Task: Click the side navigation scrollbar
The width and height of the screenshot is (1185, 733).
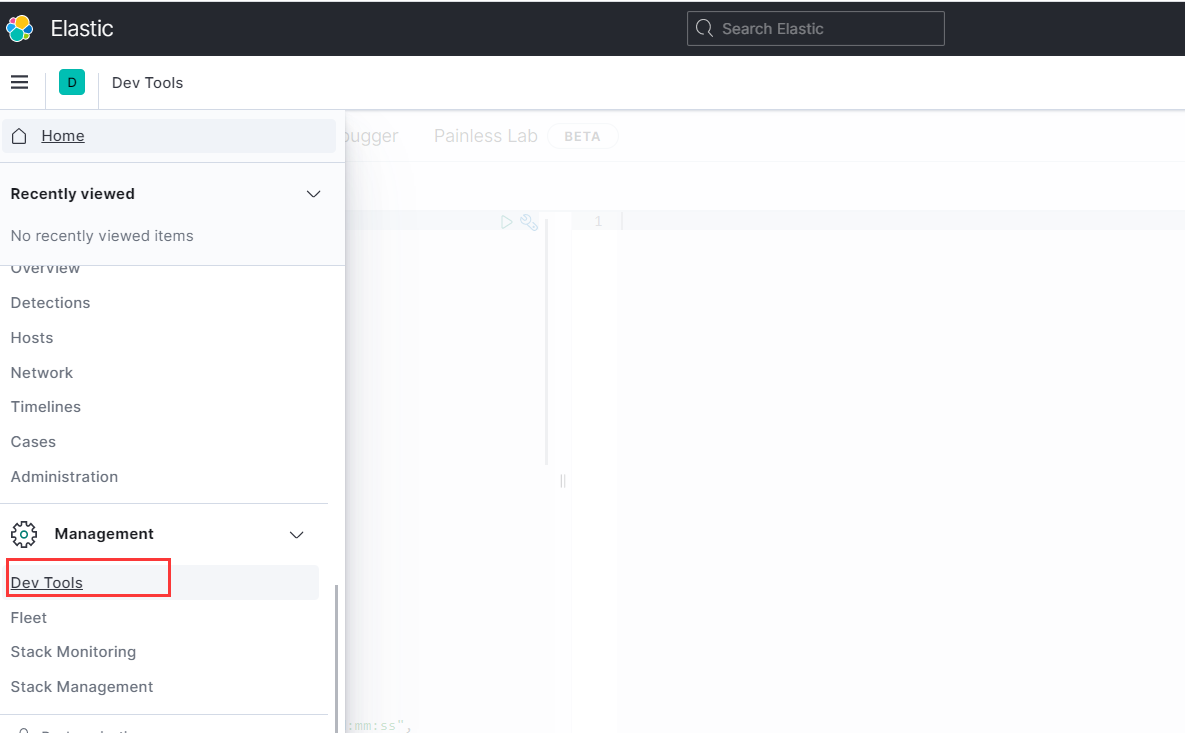Action: point(336,657)
